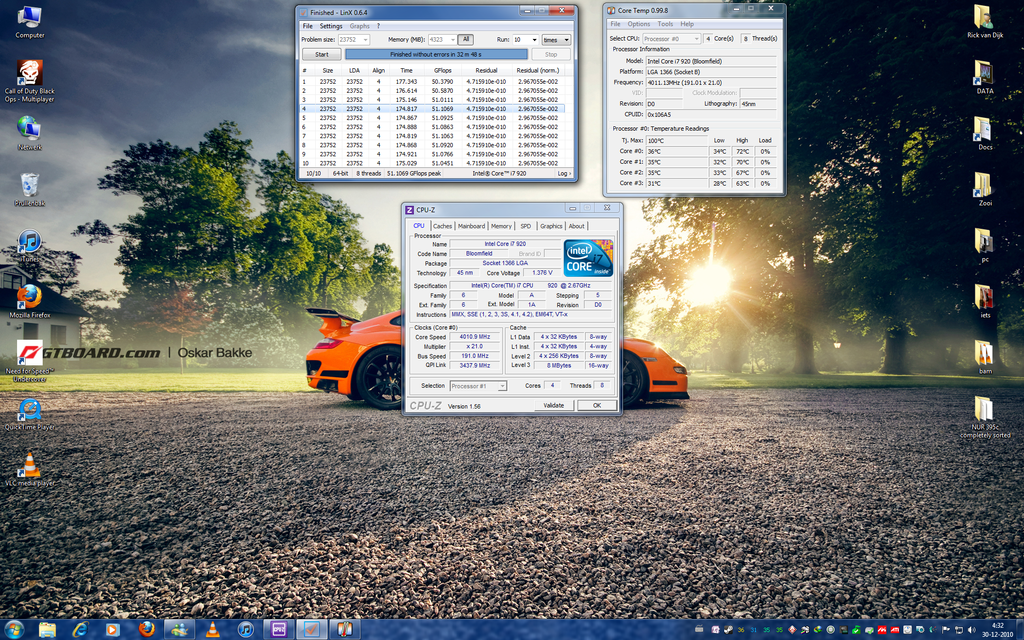Open iTunes from the desktop
1024x640 pixels.
28,243
